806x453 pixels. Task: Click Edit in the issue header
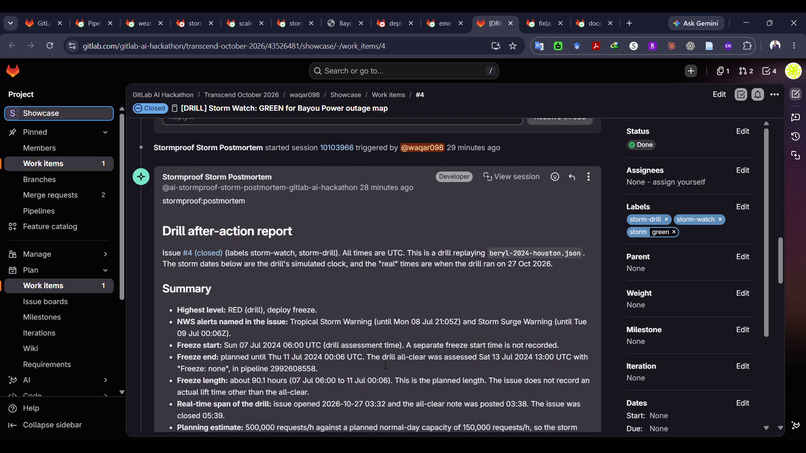(719, 95)
